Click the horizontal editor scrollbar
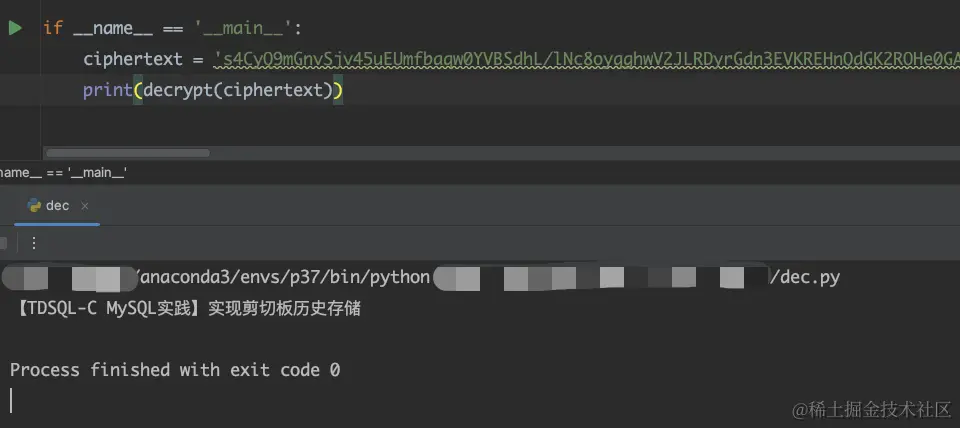 pyautogui.click(x=128, y=152)
